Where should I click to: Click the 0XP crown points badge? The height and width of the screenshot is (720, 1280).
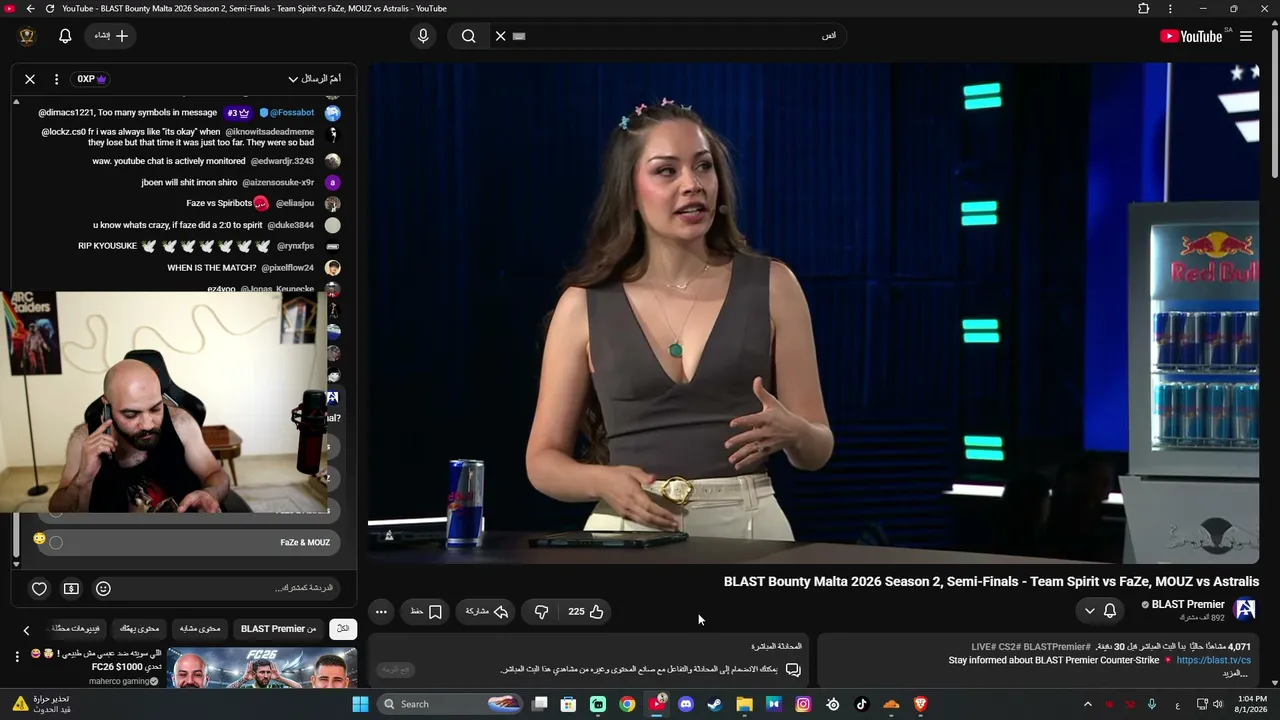pyautogui.click(x=91, y=79)
